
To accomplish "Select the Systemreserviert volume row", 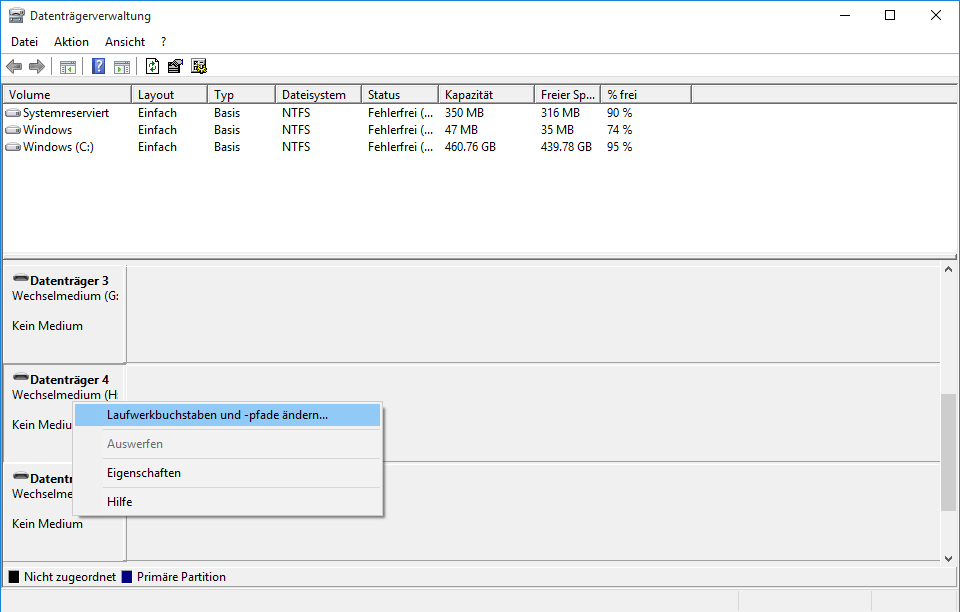I will 65,113.
